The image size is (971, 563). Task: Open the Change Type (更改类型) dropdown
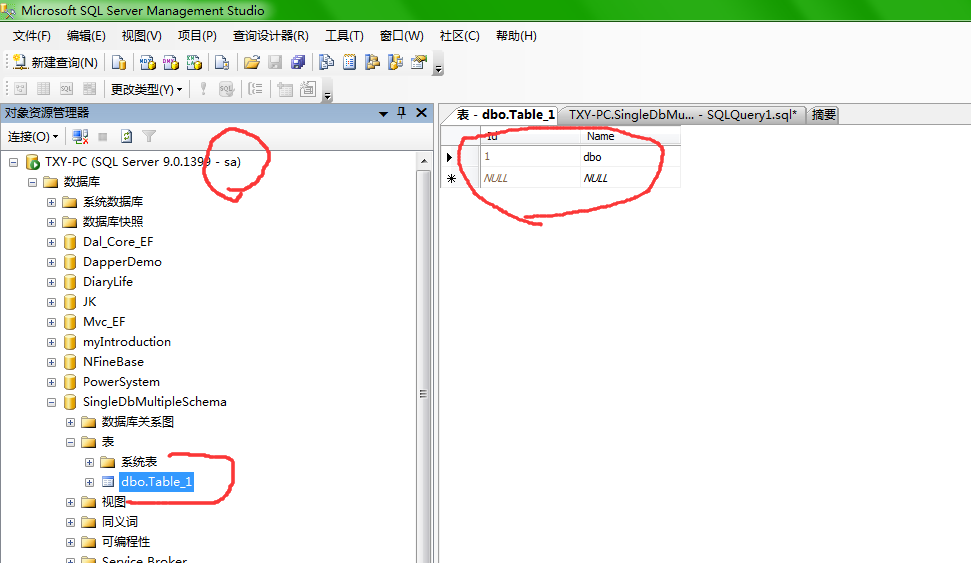click(147, 90)
